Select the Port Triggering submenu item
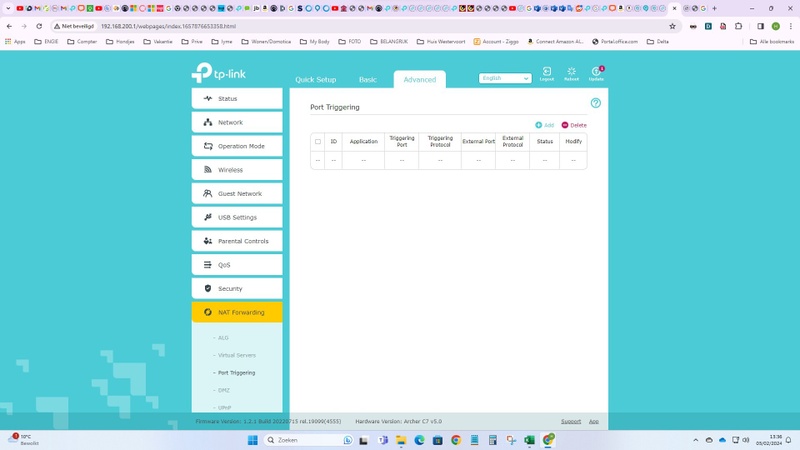Screen dimensions: 800x450 (x=236, y=373)
